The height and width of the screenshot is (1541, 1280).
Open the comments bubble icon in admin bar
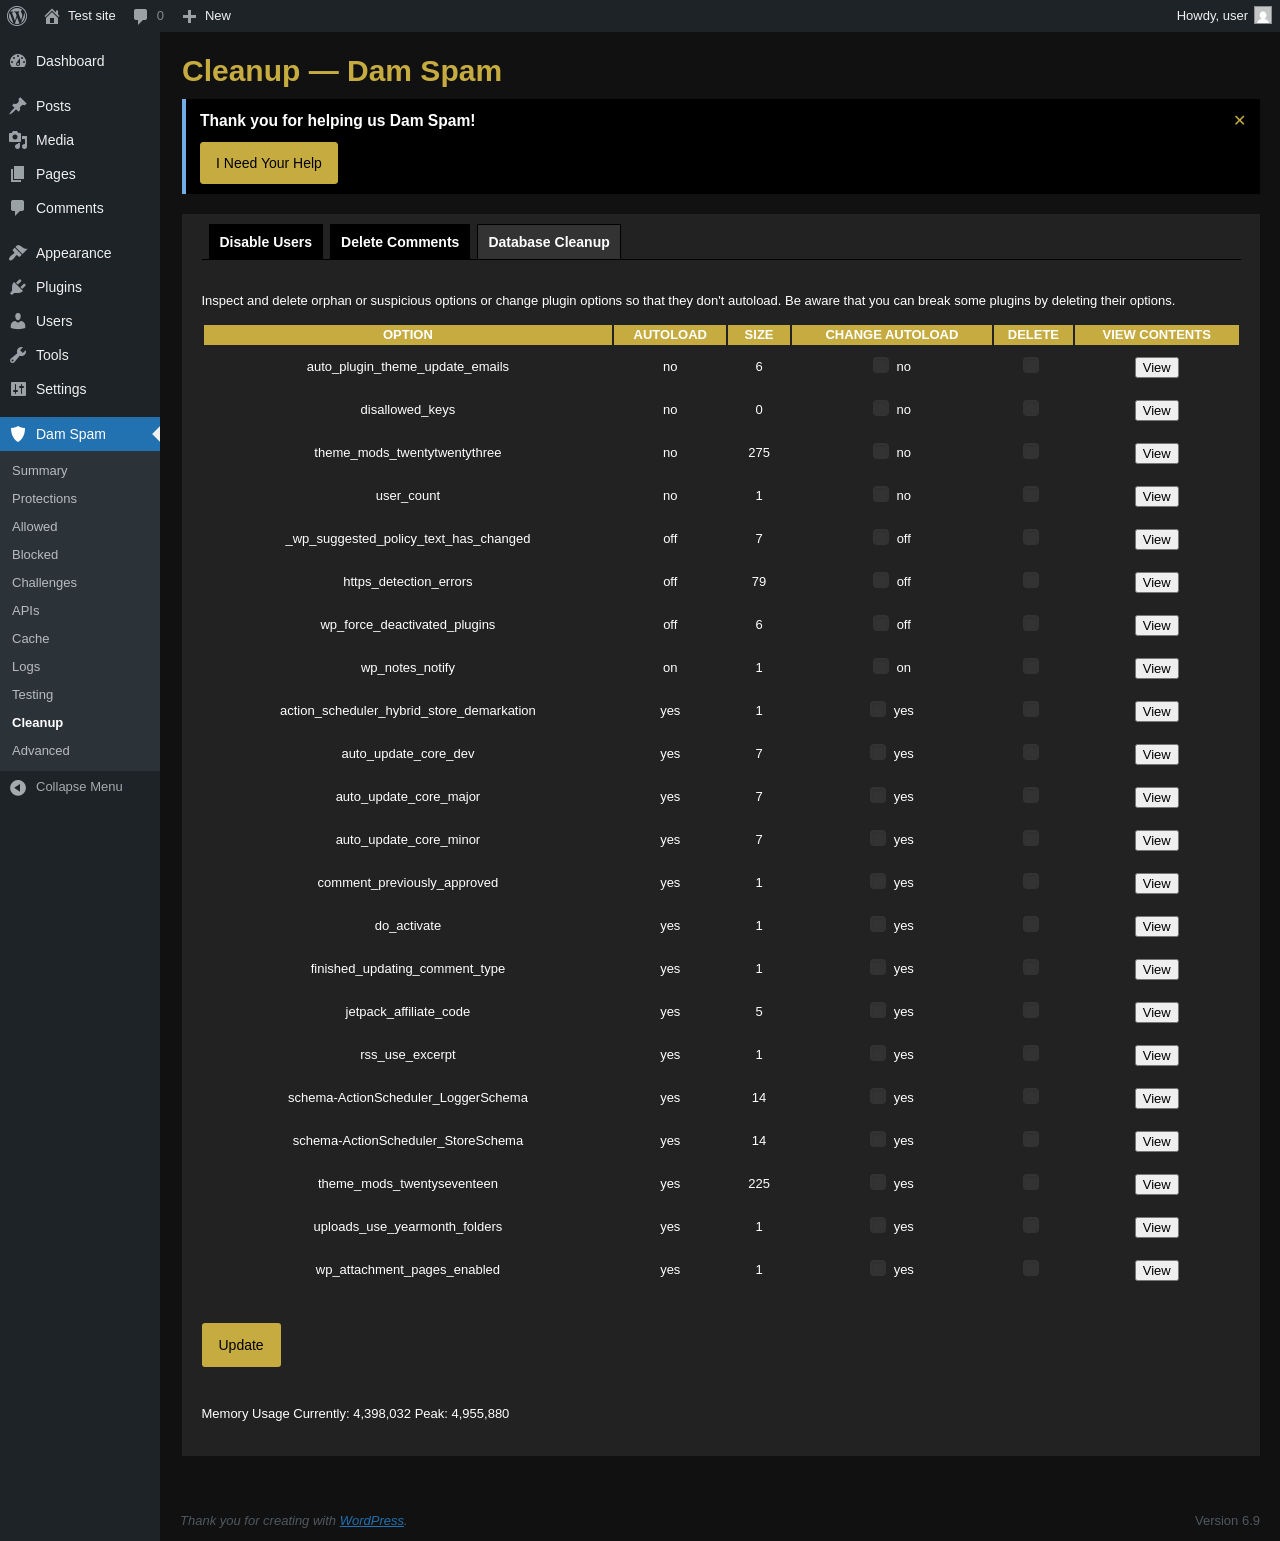(140, 16)
